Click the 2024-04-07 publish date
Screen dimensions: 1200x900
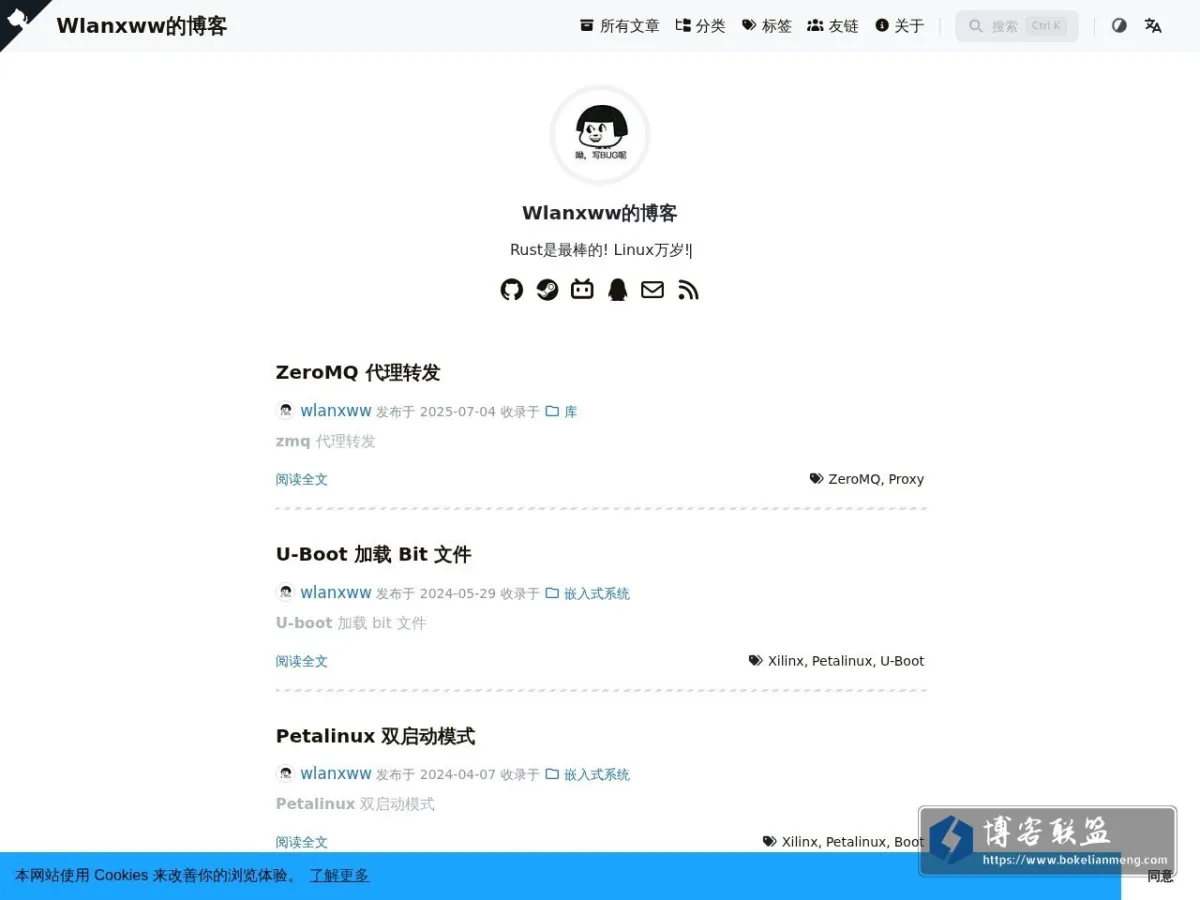tap(458, 774)
